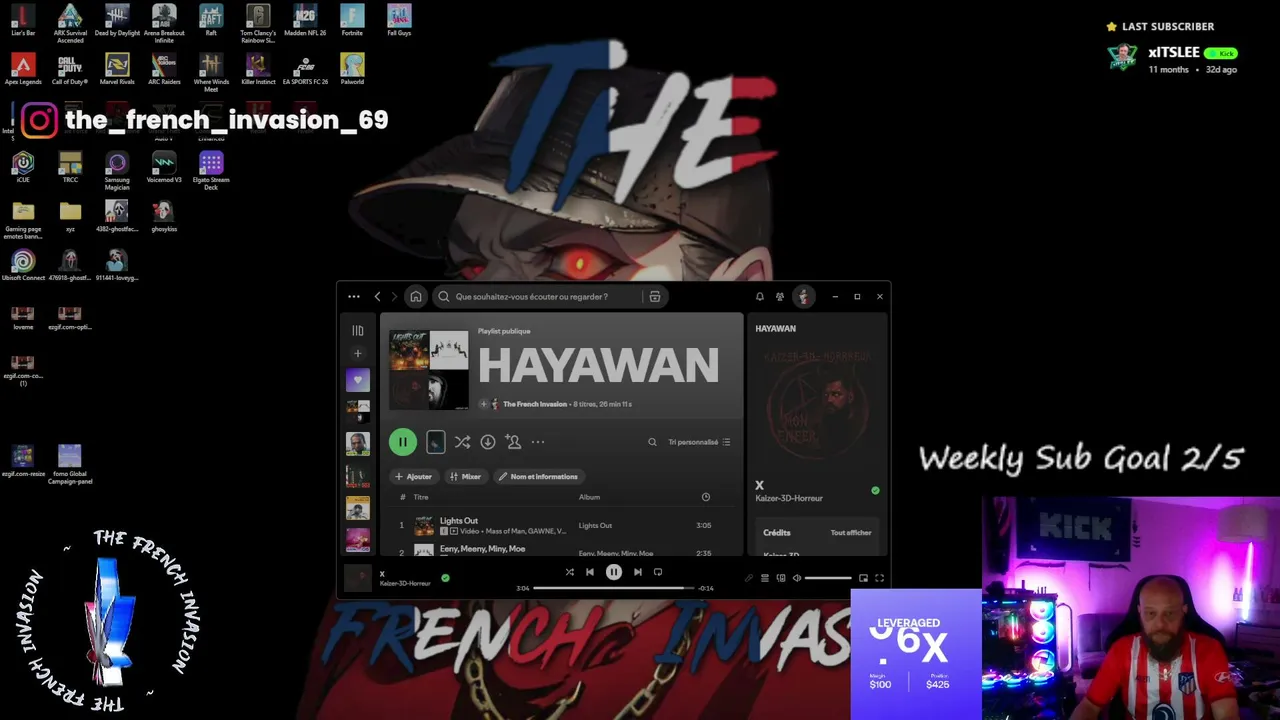This screenshot has width=1280, height=720.
Task: Open the 'Tri personnalisé' sort dropdown
Action: pos(699,442)
